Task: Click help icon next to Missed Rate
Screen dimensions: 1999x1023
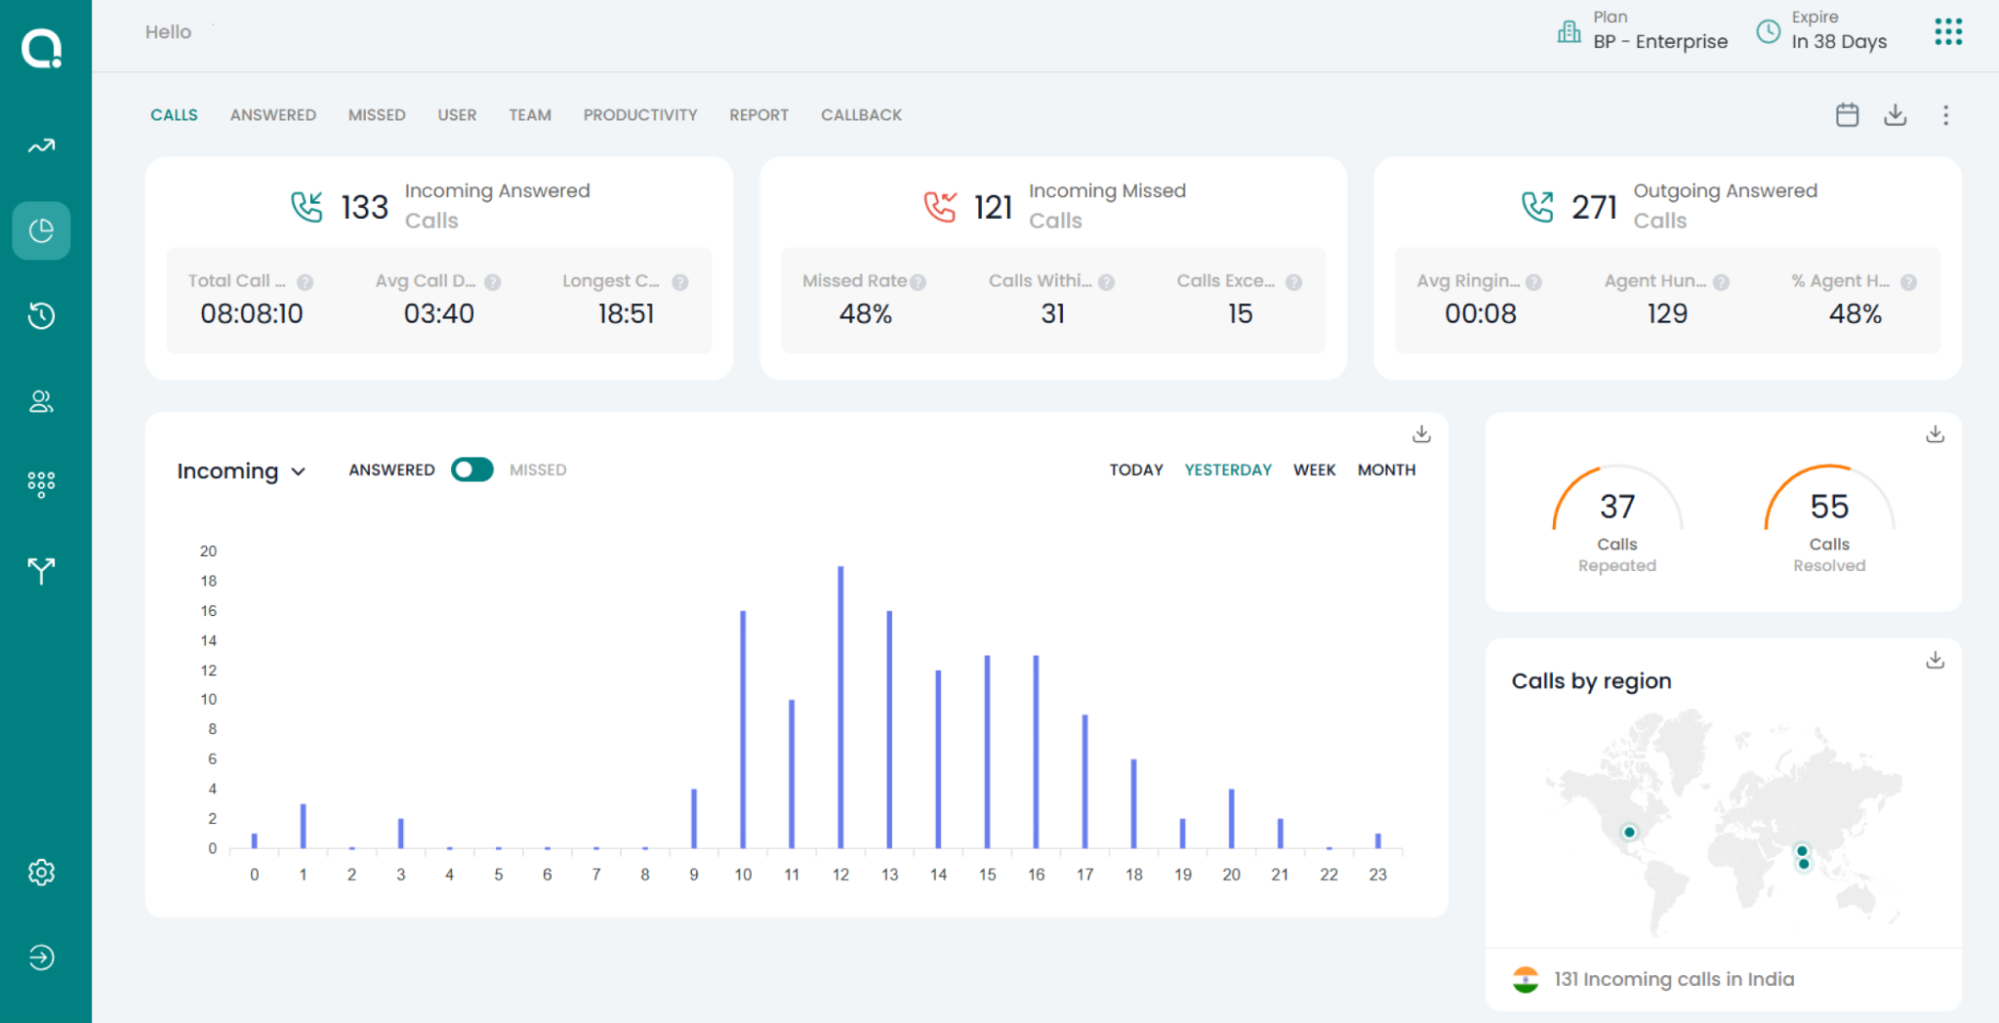Action: pos(918,283)
